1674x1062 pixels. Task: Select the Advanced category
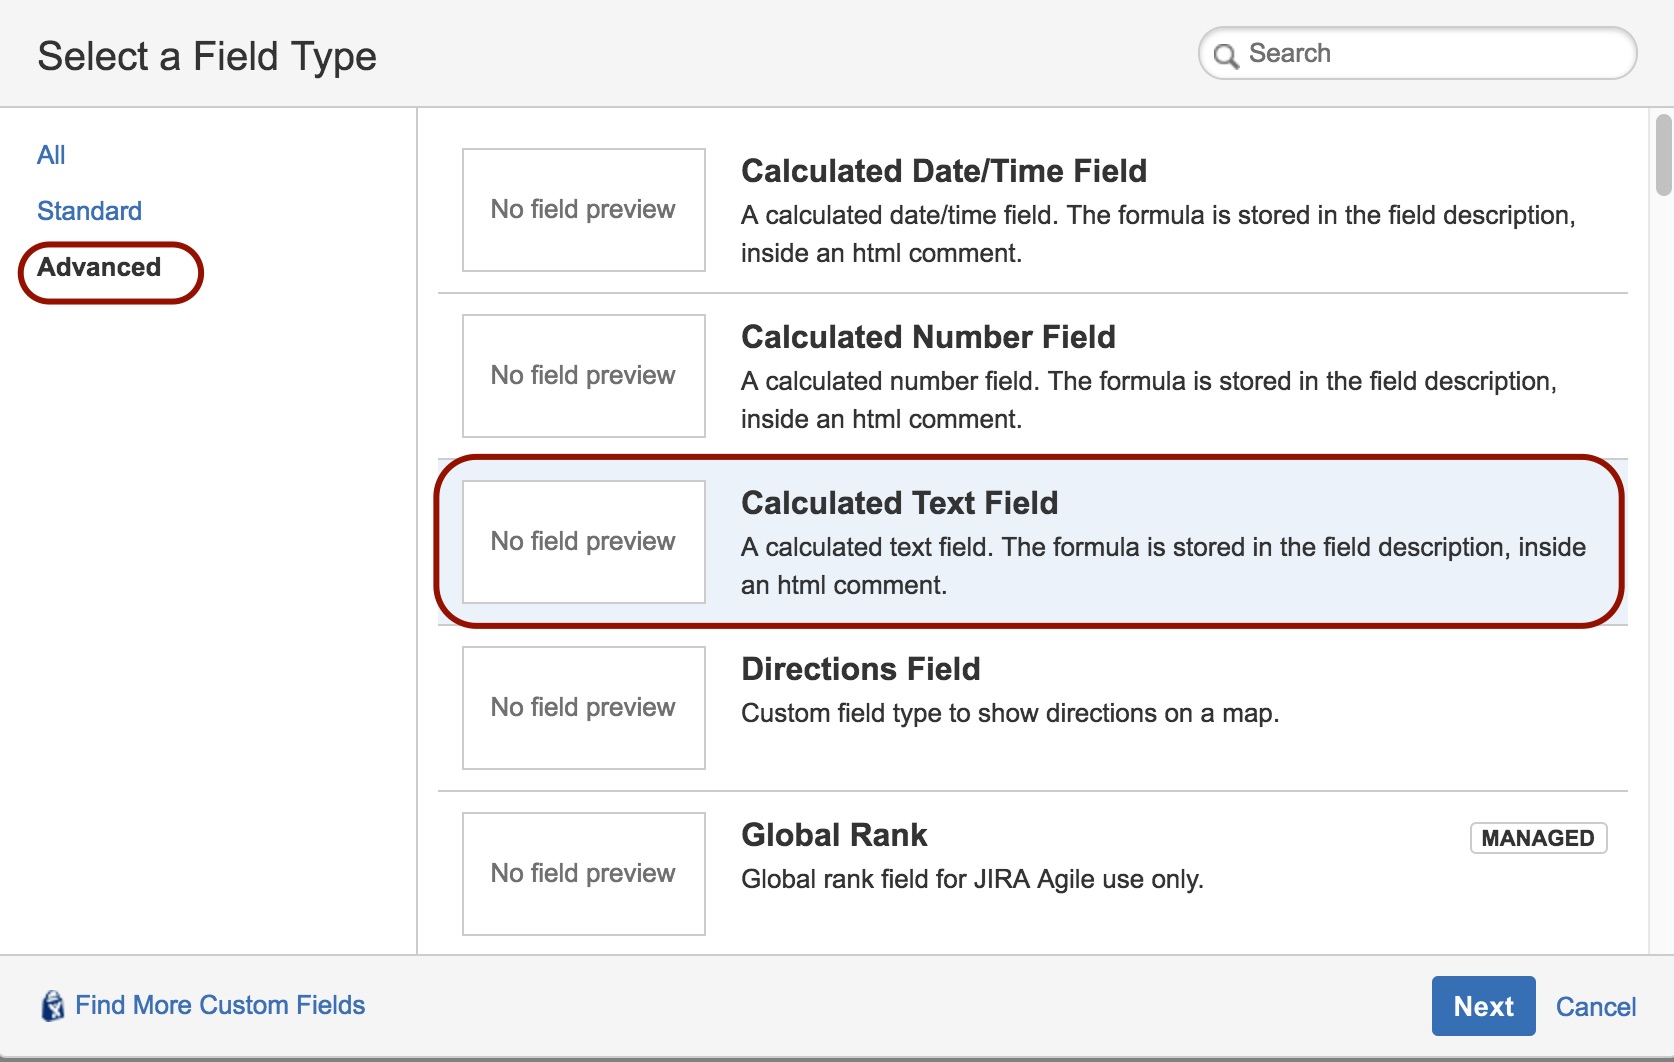[99, 267]
